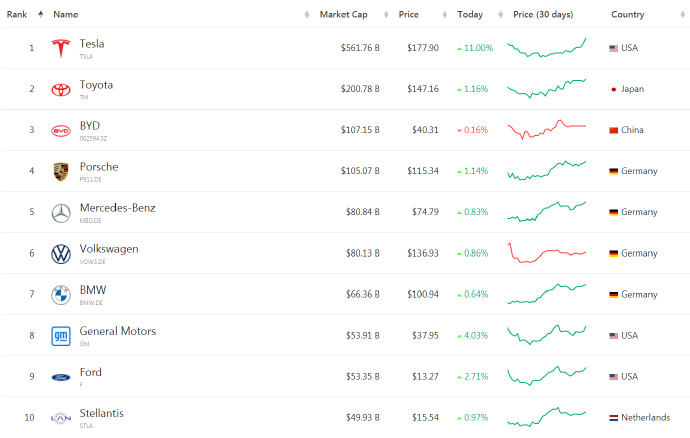The height and width of the screenshot is (438, 690).
Task: Click Ford's 30-day price sparkline
Action: (547, 376)
